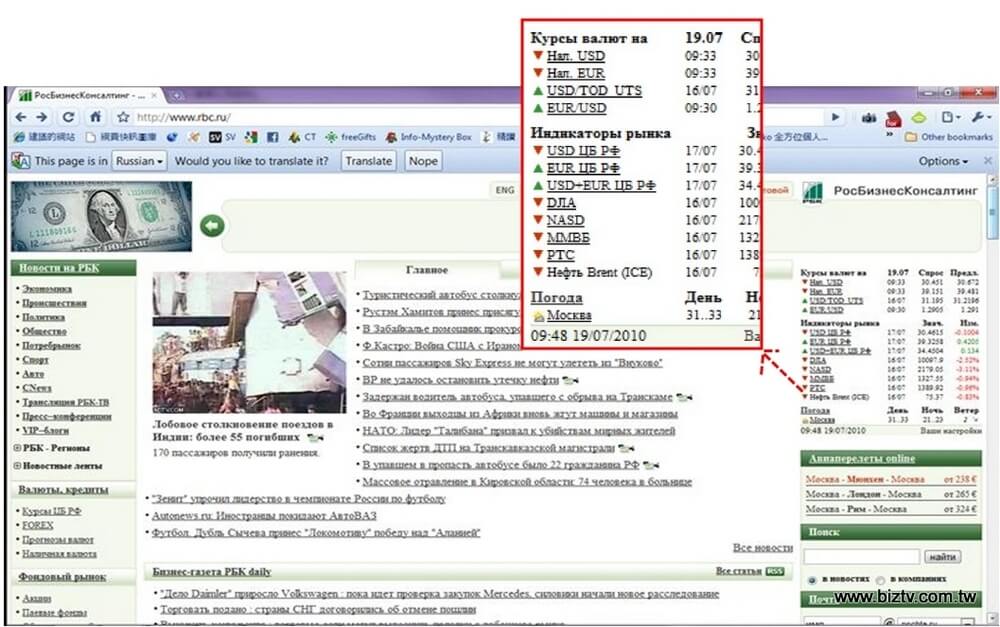1000x627 pixels.
Task: Open the translate bar Options dropdown
Action: pyautogui.click(x=943, y=161)
